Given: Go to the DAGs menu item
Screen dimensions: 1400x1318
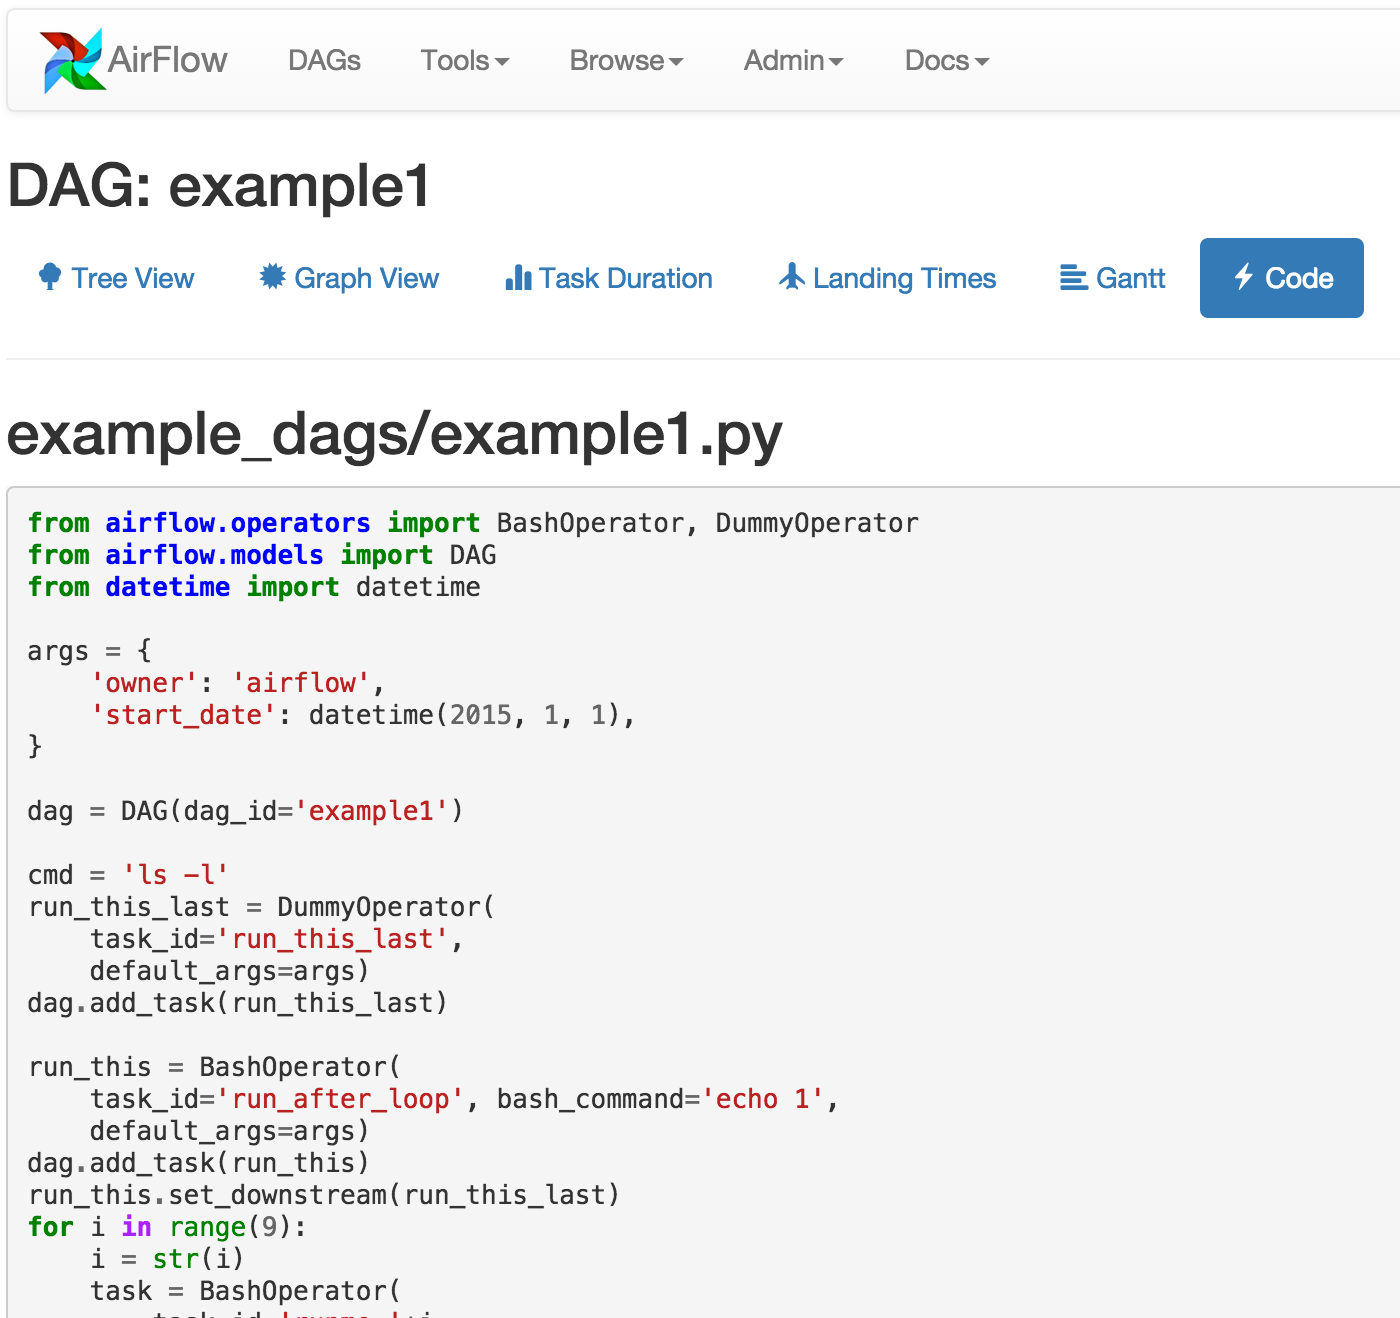Looking at the screenshot, I should (x=324, y=60).
